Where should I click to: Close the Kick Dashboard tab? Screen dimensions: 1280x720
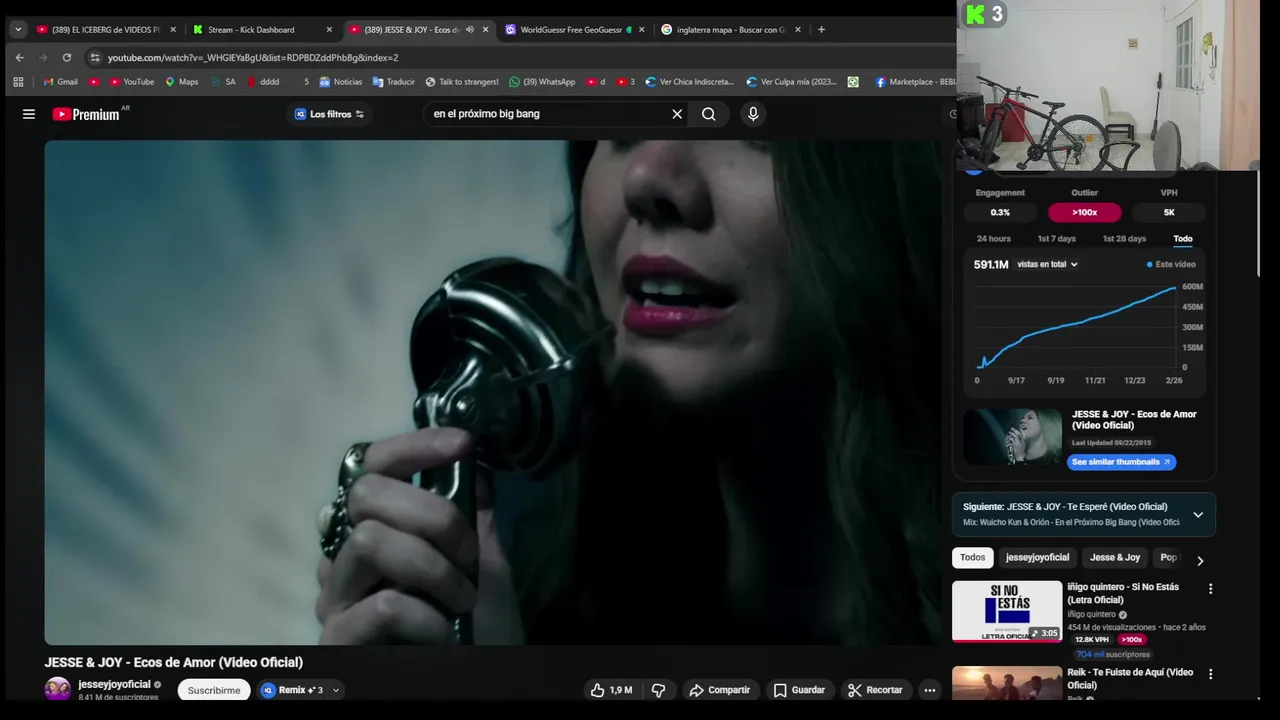tap(329, 30)
